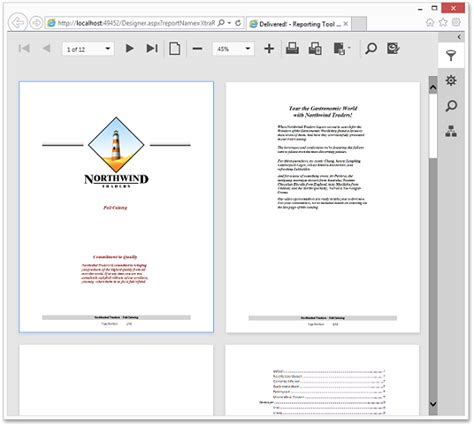The width and height of the screenshot is (474, 426).
Task: Click the browser forward button
Action: 36,23
